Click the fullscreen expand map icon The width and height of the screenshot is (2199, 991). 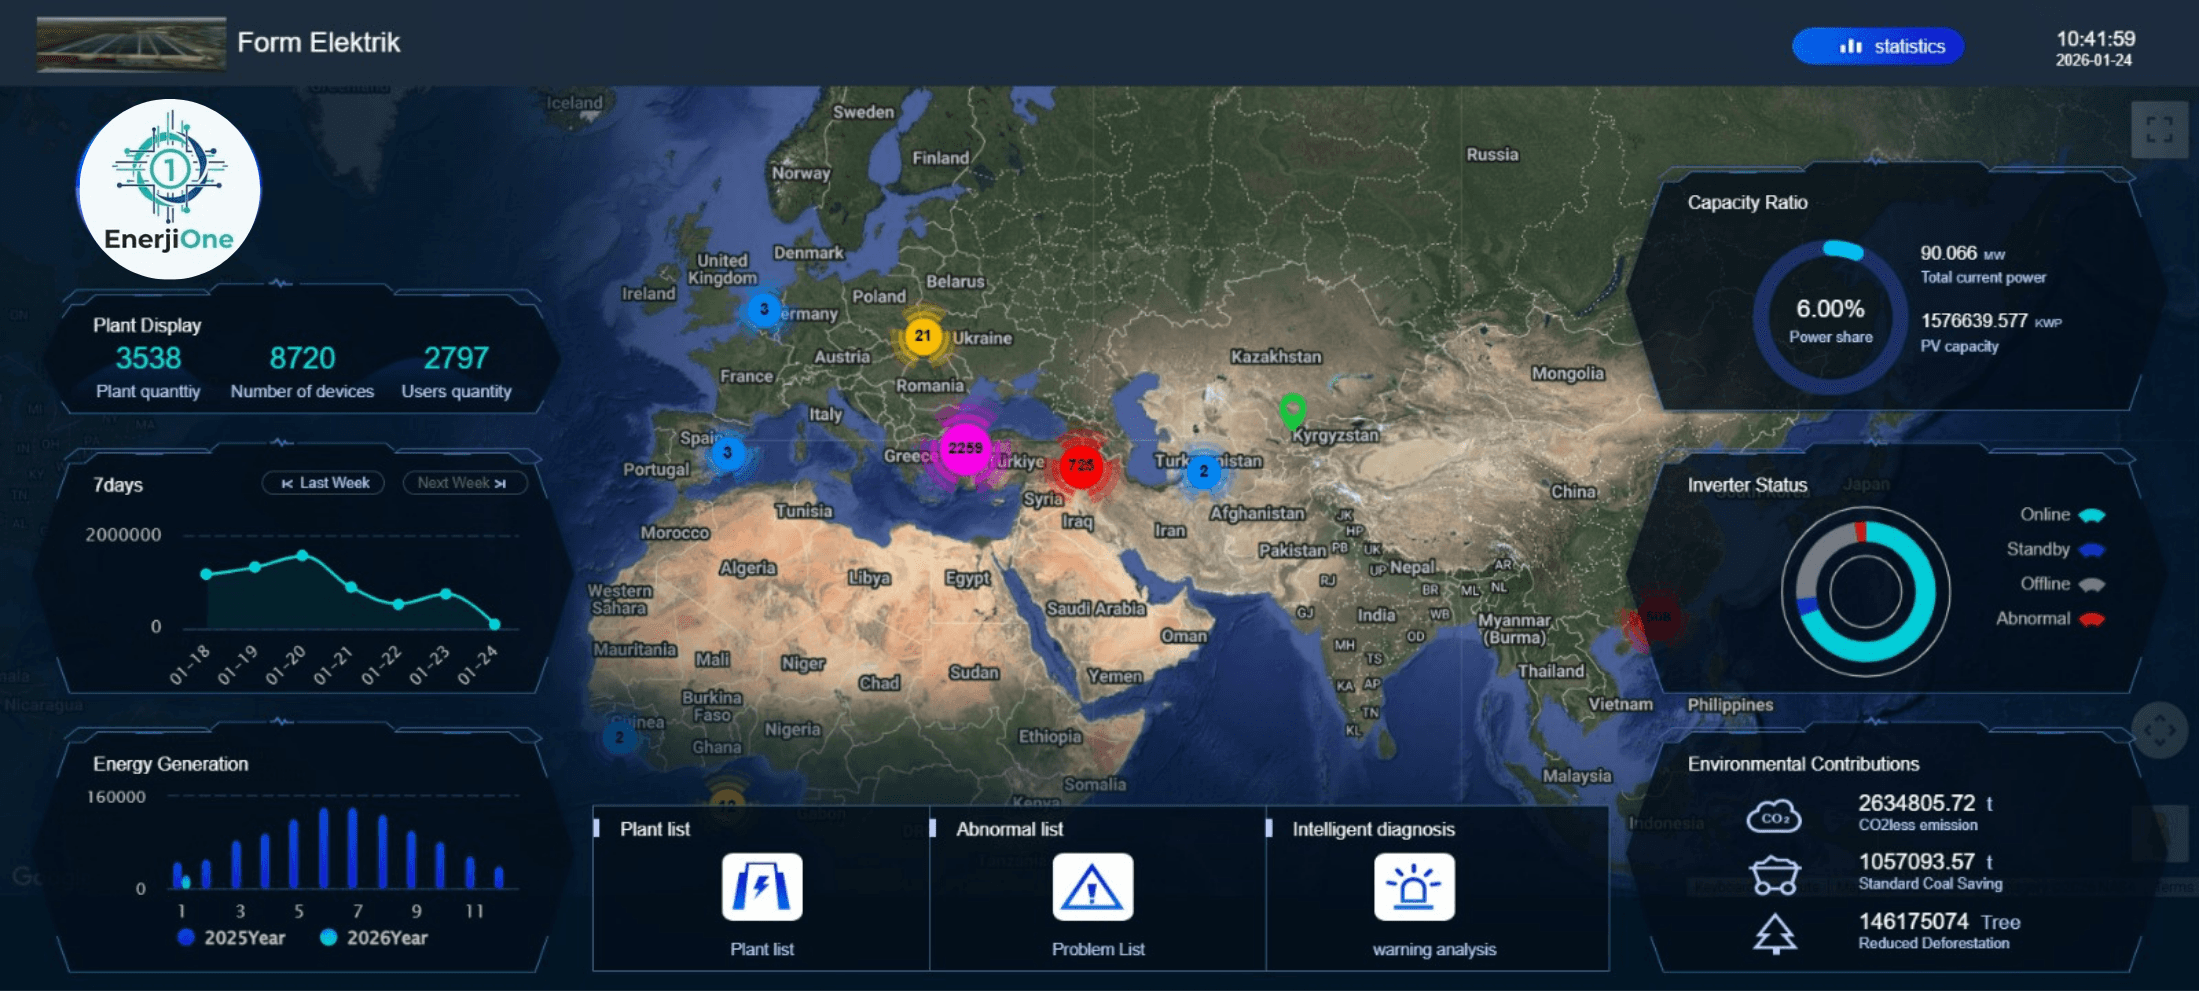pos(2159,129)
